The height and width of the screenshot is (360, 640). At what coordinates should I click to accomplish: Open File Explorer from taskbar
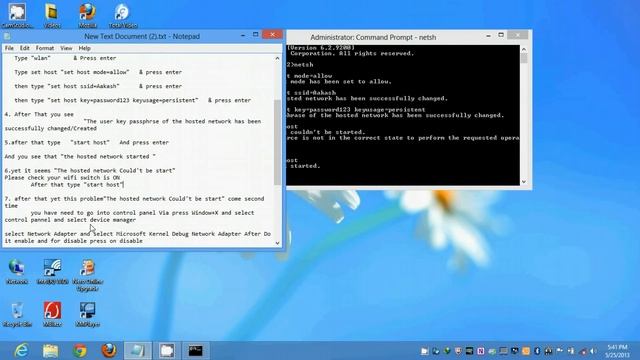tap(51, 351)
